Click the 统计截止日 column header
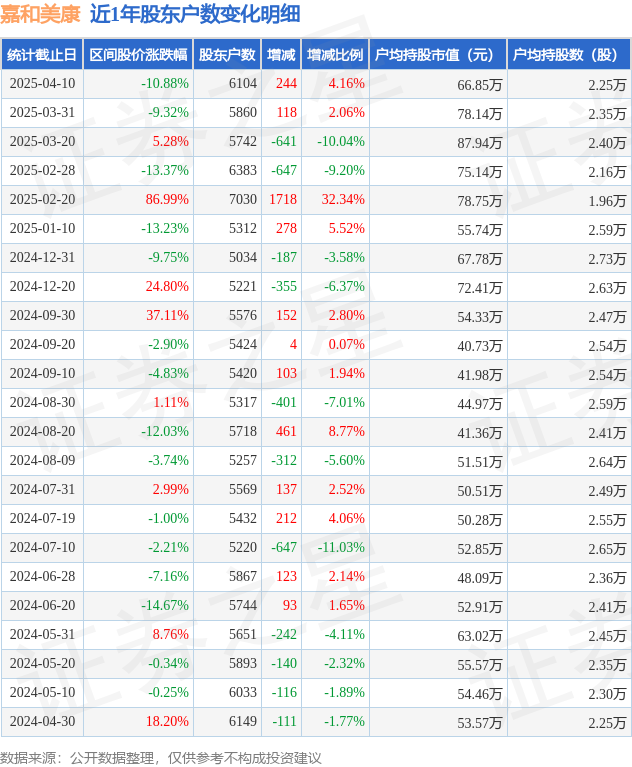Screen dimensions: 632x767 point(42,54)
